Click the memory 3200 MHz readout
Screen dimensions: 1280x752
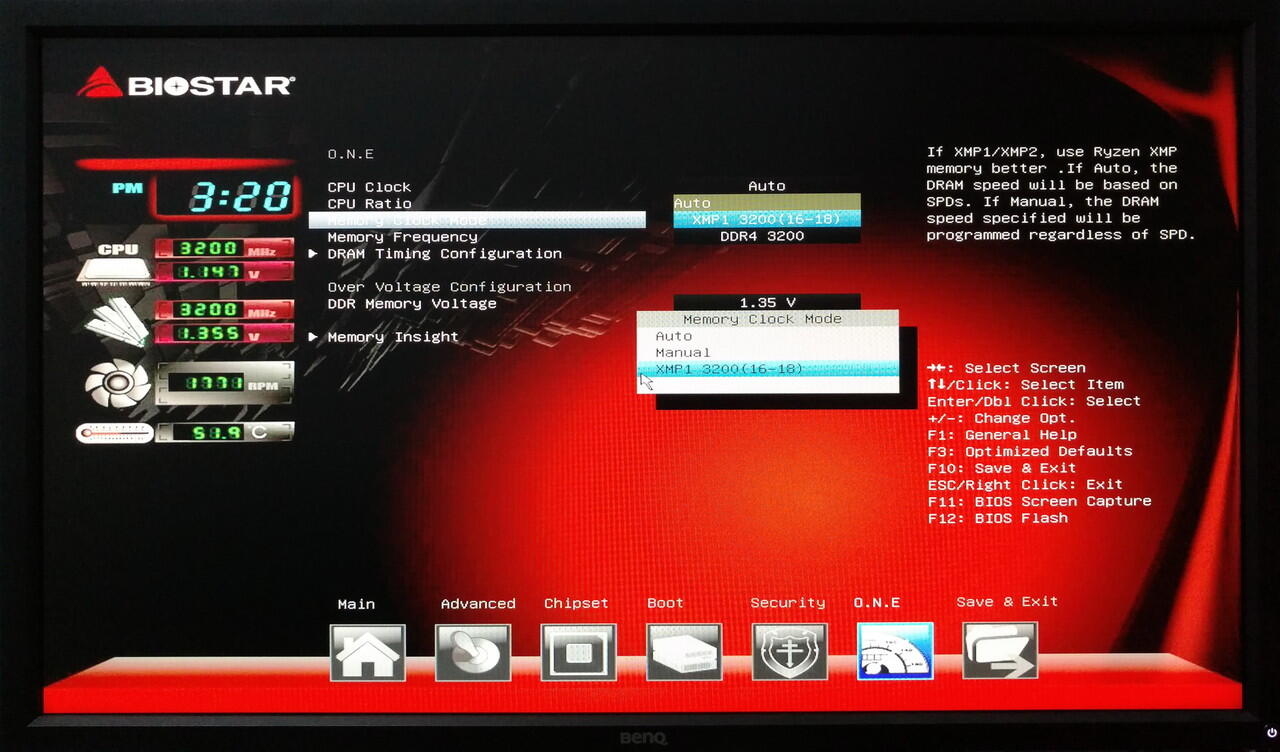coord(224,310)
